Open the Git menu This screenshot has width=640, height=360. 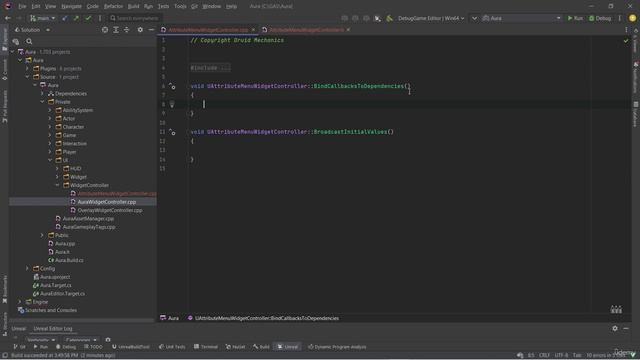click(x=194, y=6)
